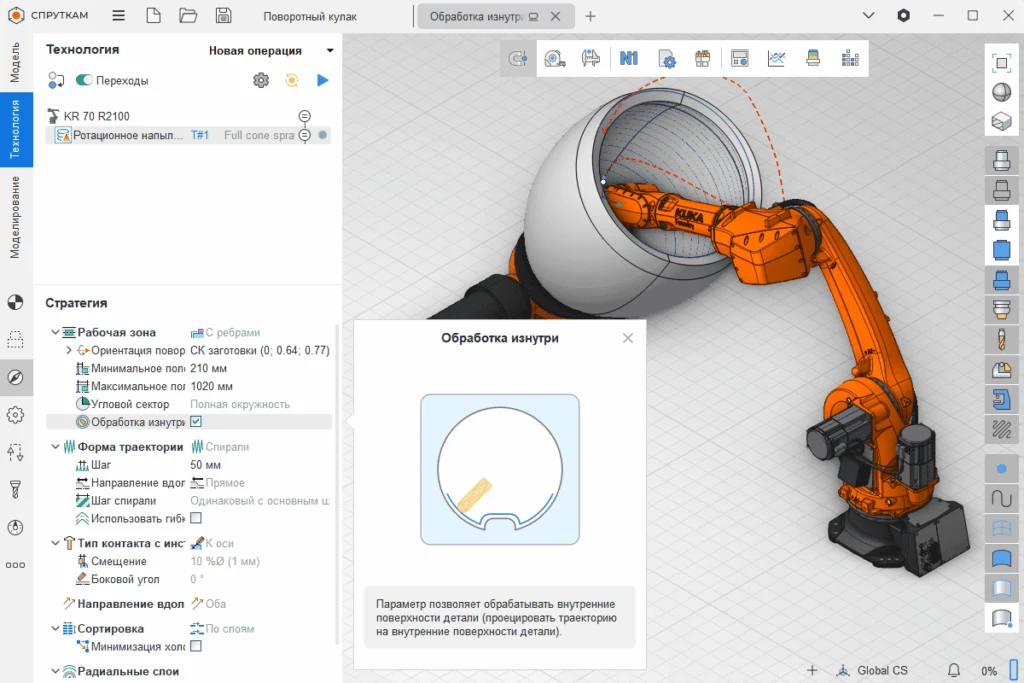Edit the Шаг value 50 мм

coord(206,465)
